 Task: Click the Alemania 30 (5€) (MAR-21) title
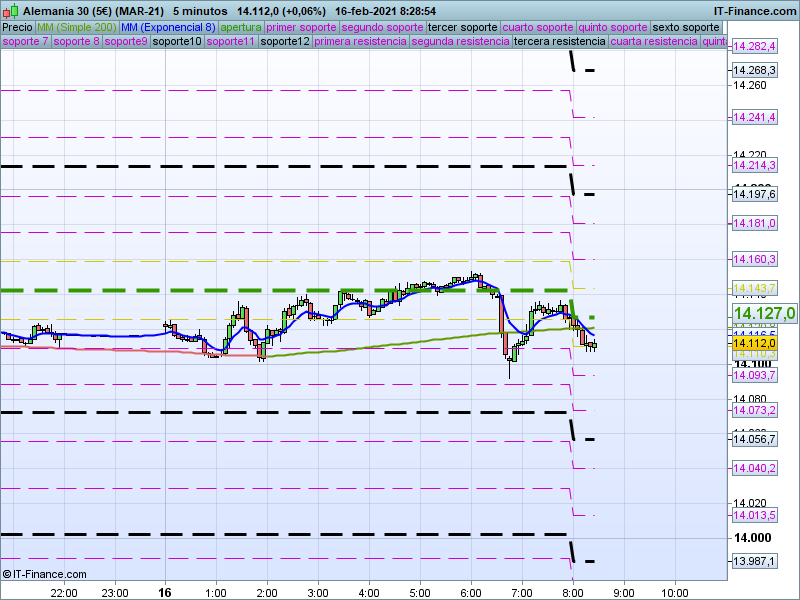click(x=93, y=11)
